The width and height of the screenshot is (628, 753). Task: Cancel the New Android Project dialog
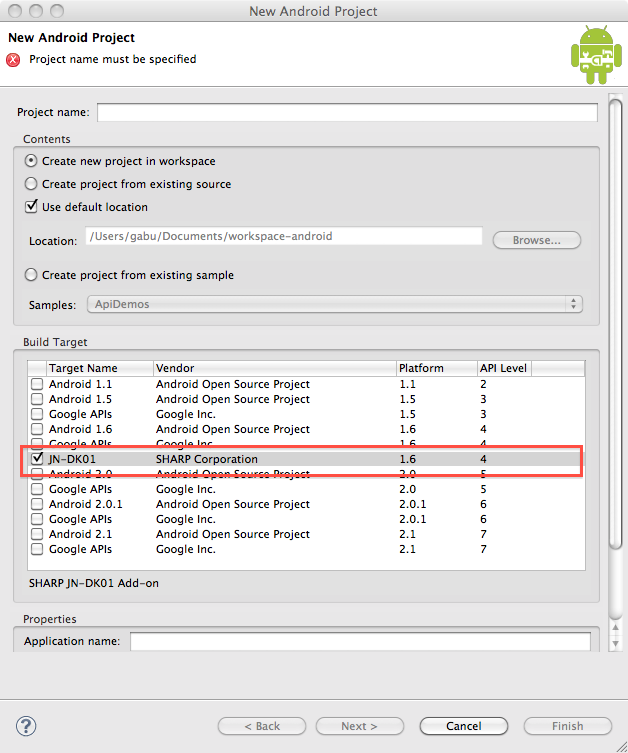click(x=464, y=726)
